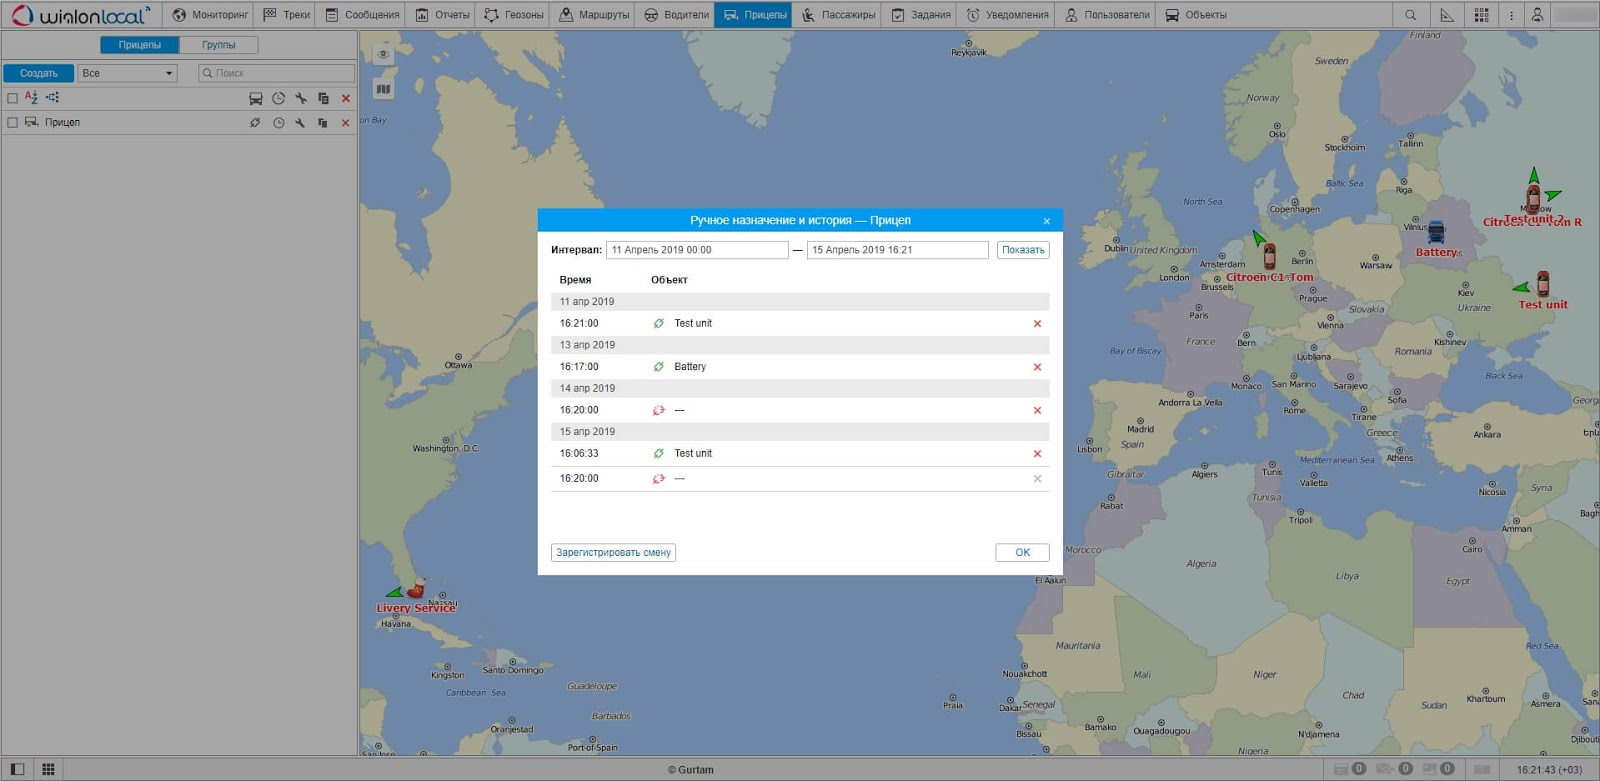Image resolution: width=1600 pixels, height=781 pixels.
Task: Tick the checkbox next to Прицеп
Action: [x=13, y=123]
